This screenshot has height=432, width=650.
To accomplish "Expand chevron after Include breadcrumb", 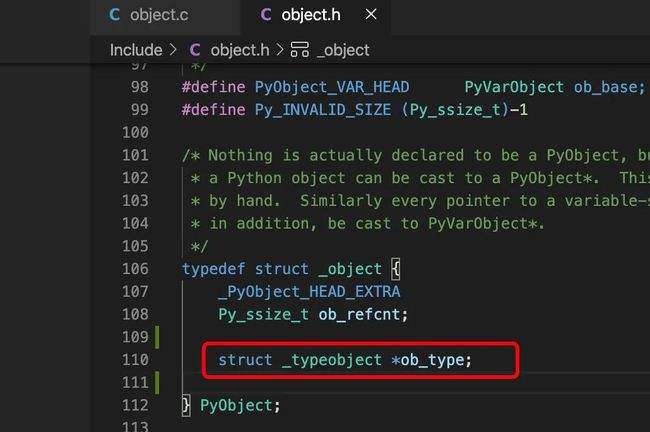I will tap(173, 50).
